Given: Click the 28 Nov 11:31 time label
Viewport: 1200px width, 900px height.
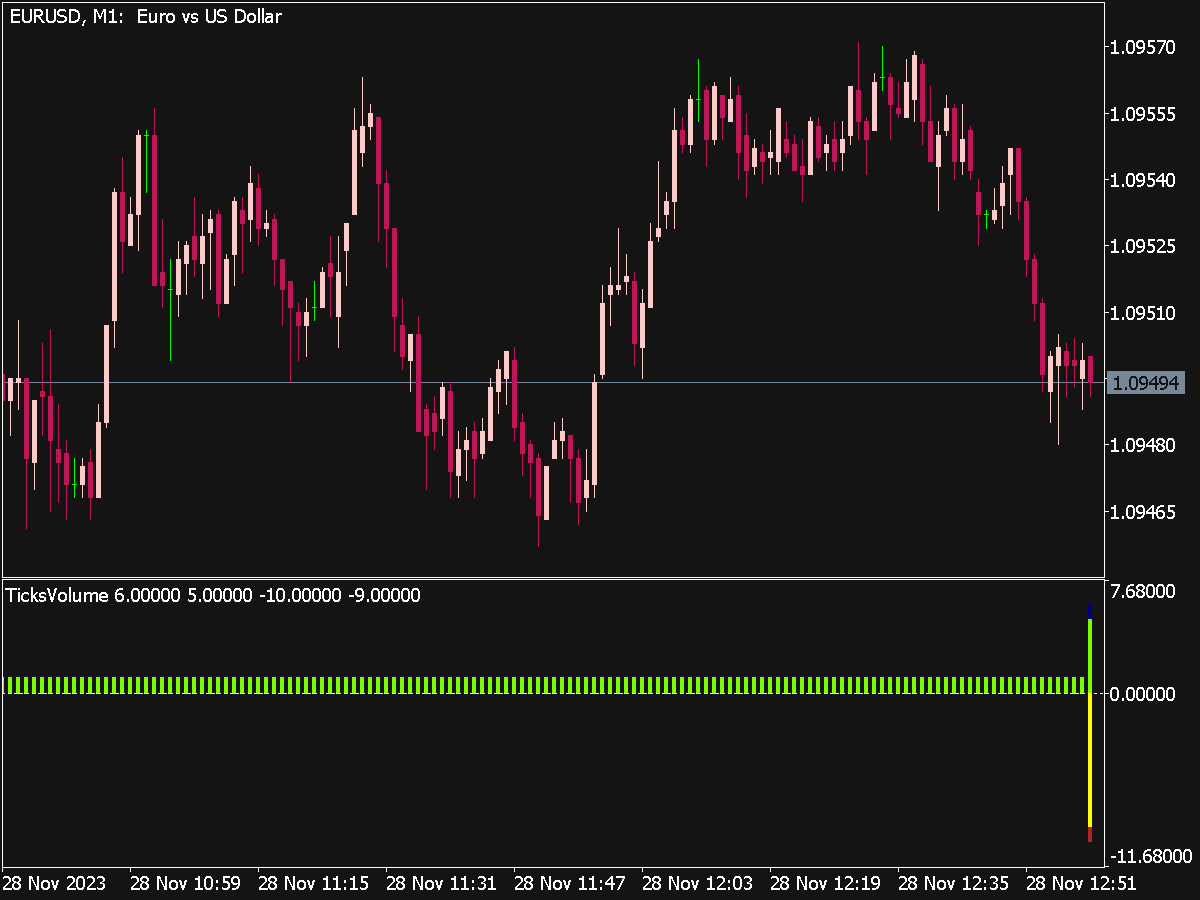Looking at the screenshot, I should point(441,884).
